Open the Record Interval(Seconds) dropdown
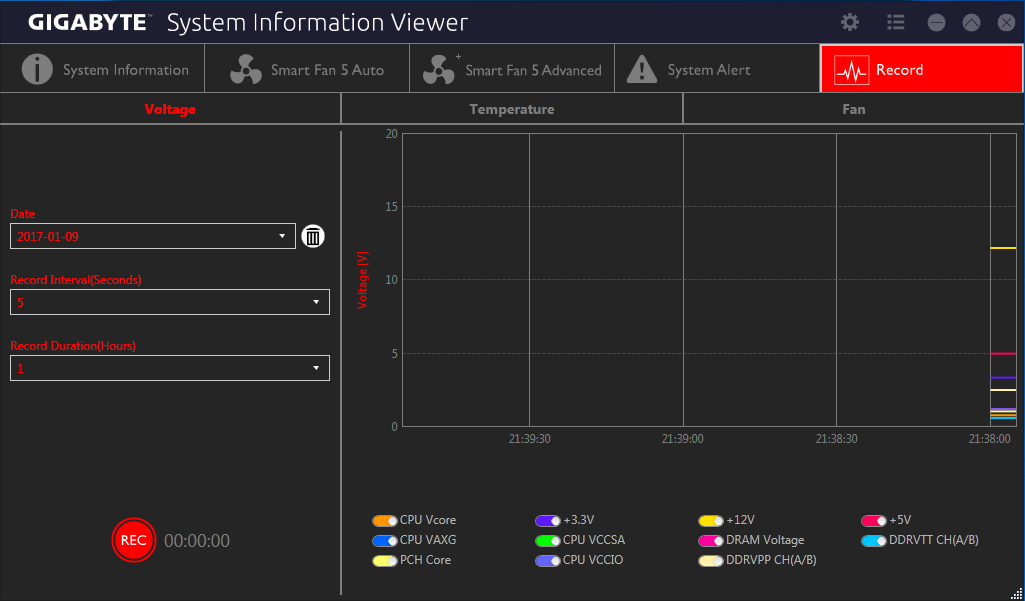Image resolution: width=1025 pixels, height=601 pixels. [x=170, y=302]
